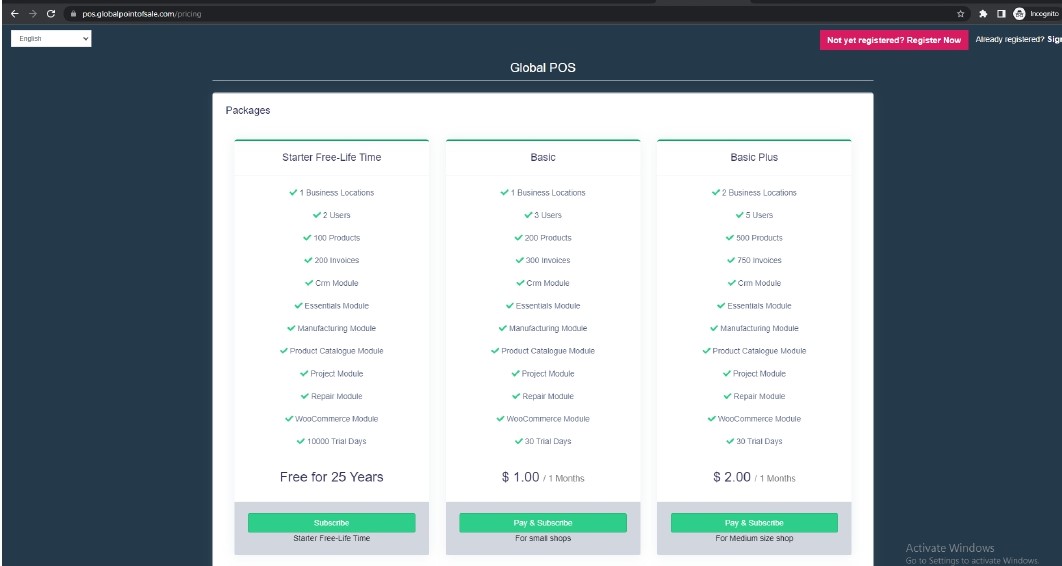Open the browser extensions puzzle icon
Viewport: 1062px width, 566px height.
coord(983,13)
